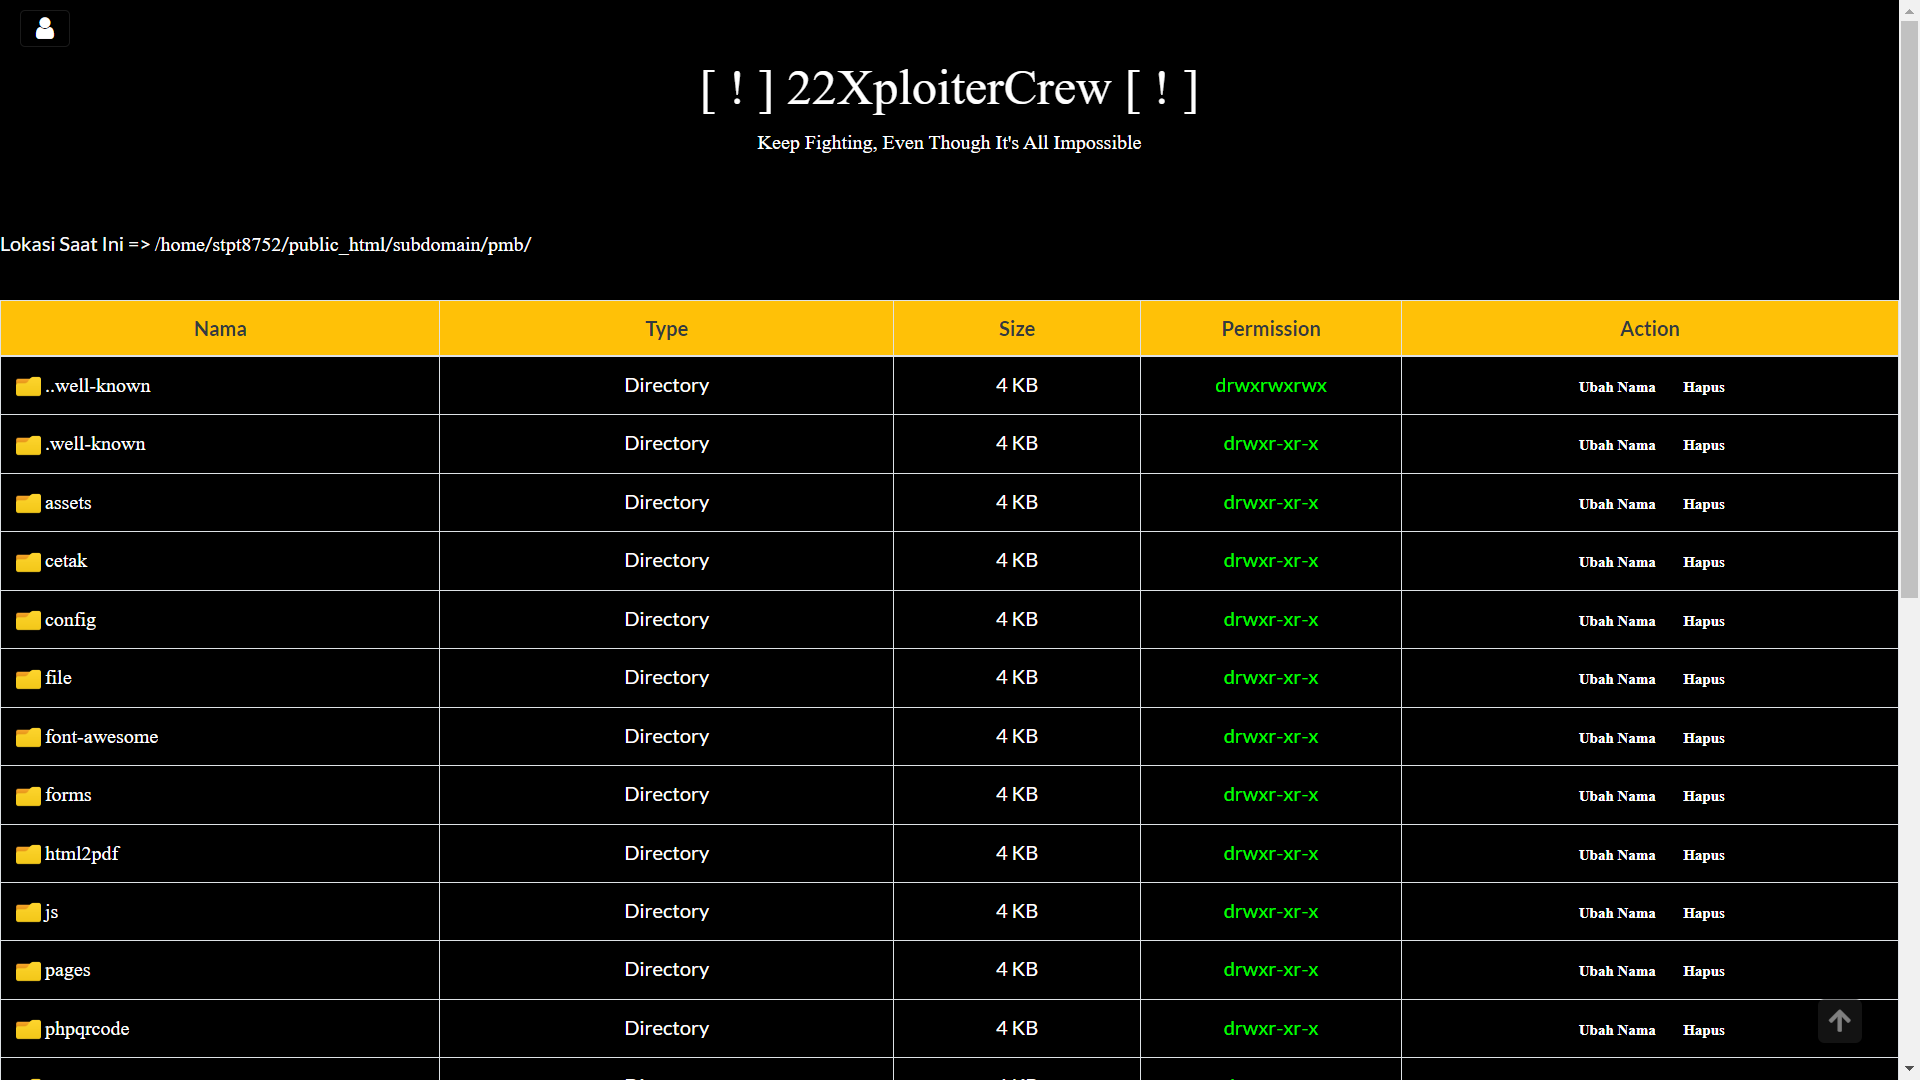Image resolution: width=1920 pixels, height=1080 pixels.
Task: Click the user profile icon top left
Action: pos(44,26)
